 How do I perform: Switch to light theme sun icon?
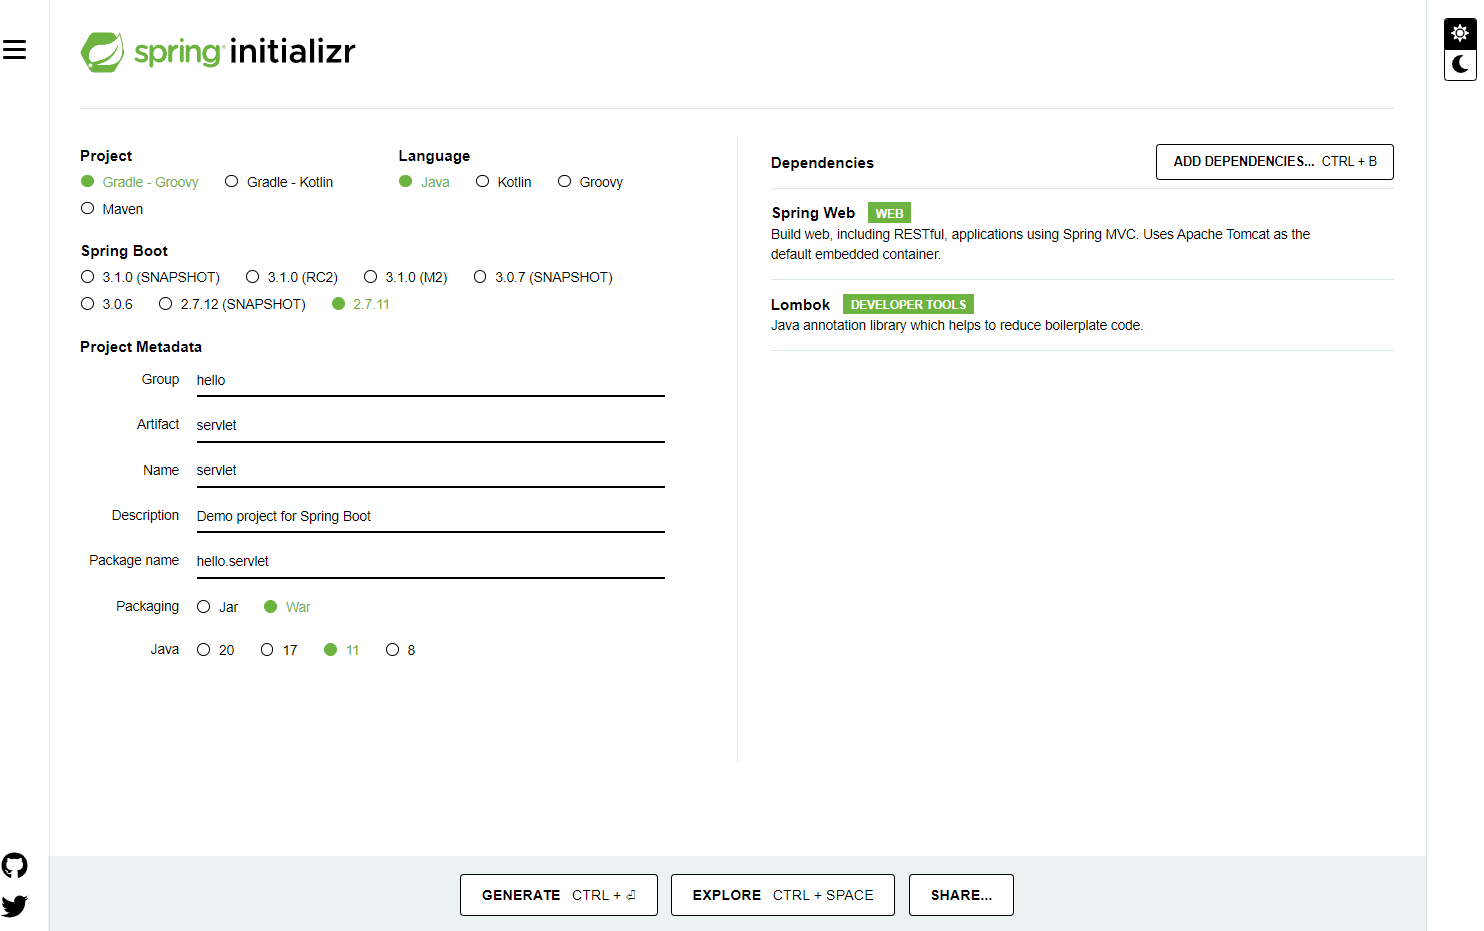(x=1460, y=34)
